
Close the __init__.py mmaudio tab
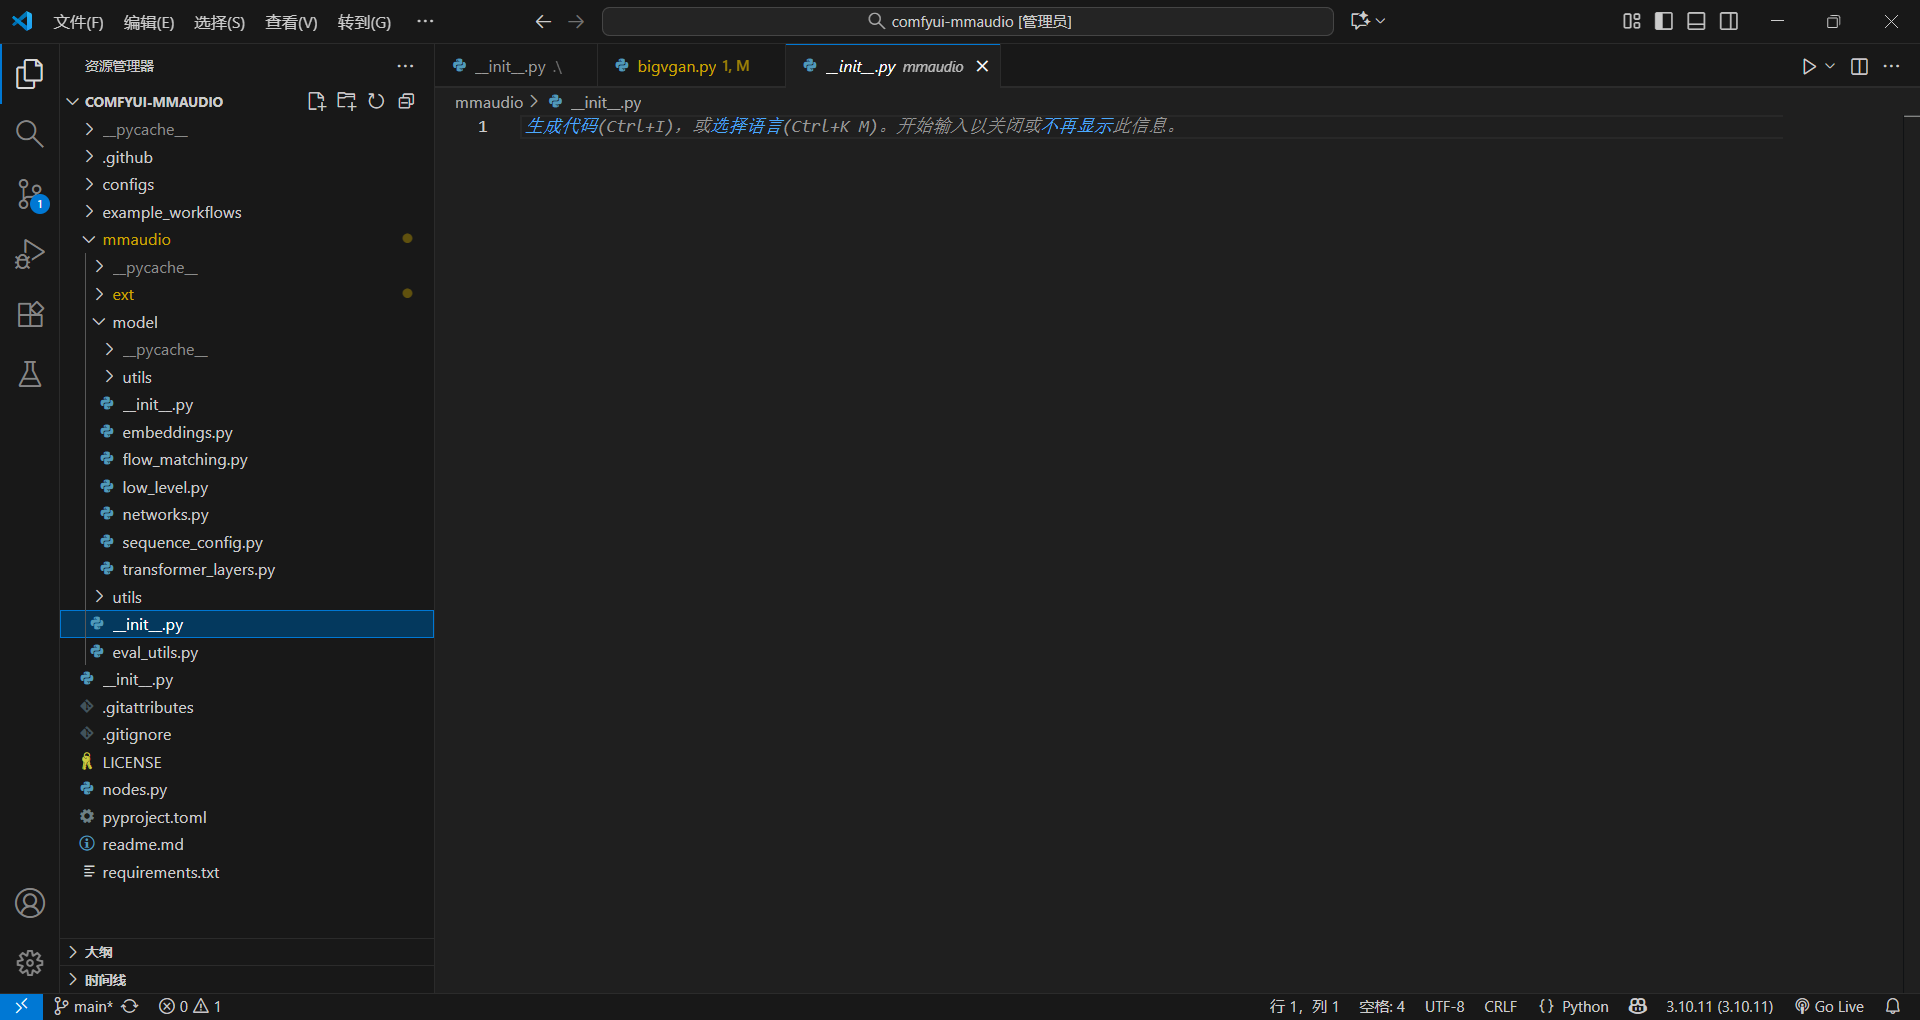982,66
